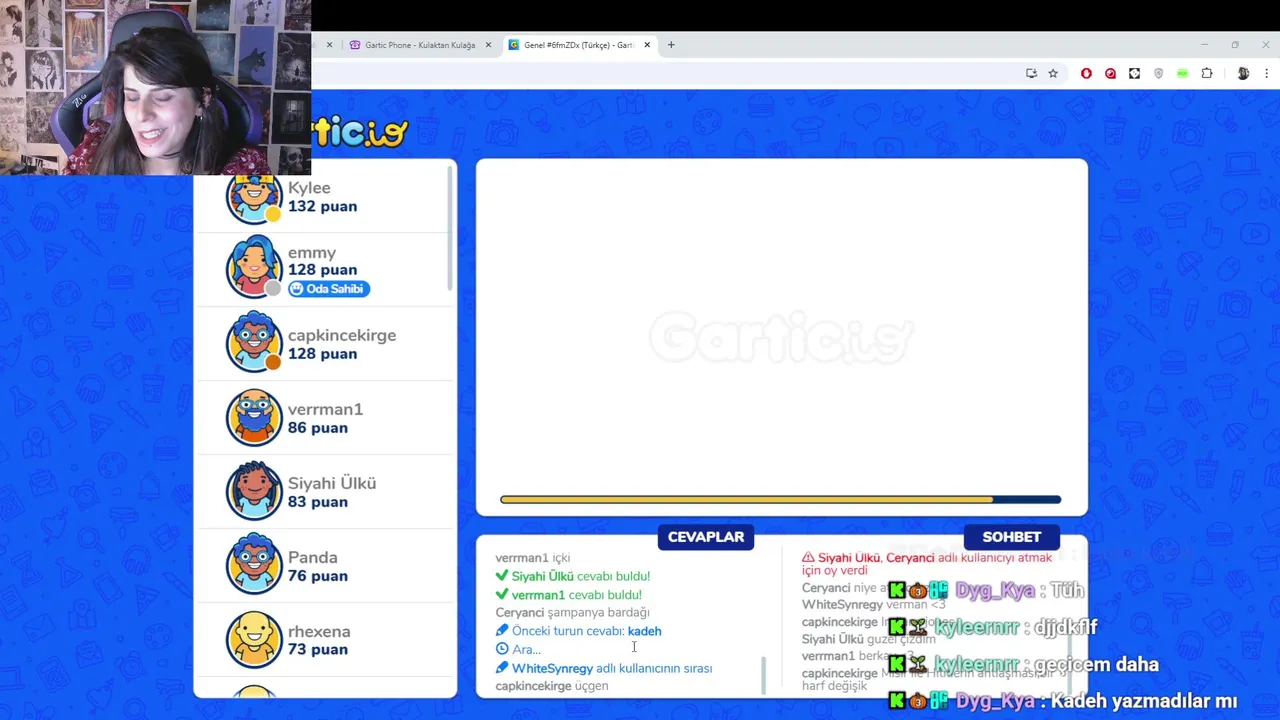Open the Extensions puzzle piece menu
Image resolution: width=1280 pixels, height=720 pixels.
1207,73
